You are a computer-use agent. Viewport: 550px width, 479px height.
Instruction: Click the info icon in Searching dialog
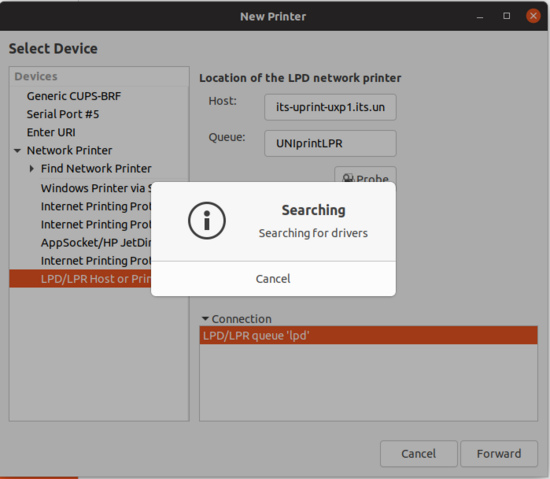207,221
